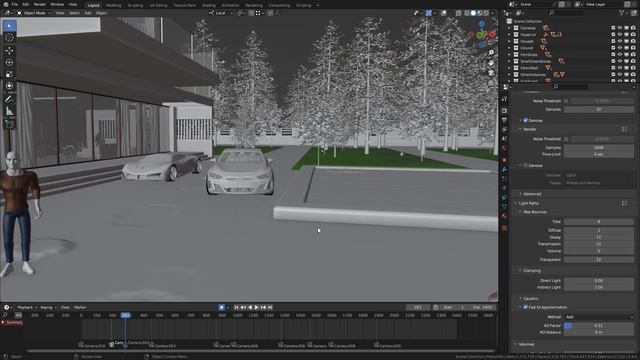Click the outliner search magnifier icon

(x=551, y=13)
